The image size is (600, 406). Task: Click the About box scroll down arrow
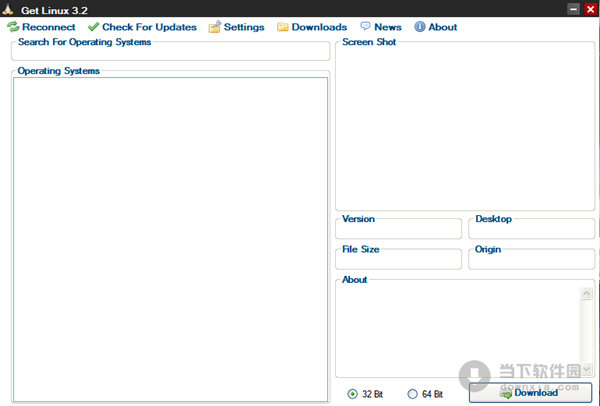586,369
